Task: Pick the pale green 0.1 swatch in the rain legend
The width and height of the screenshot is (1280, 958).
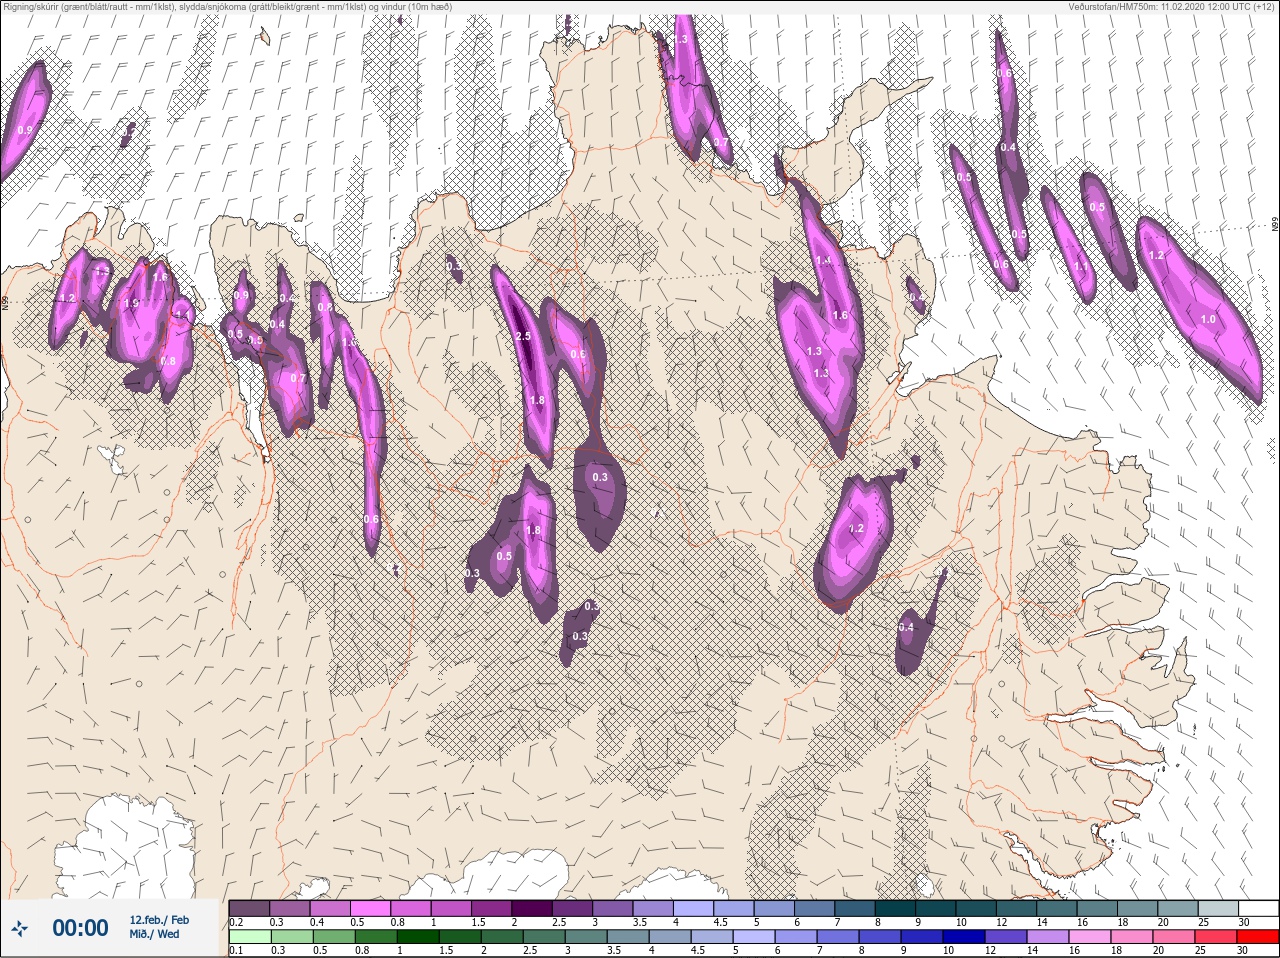Action: [x=249, y=937]
